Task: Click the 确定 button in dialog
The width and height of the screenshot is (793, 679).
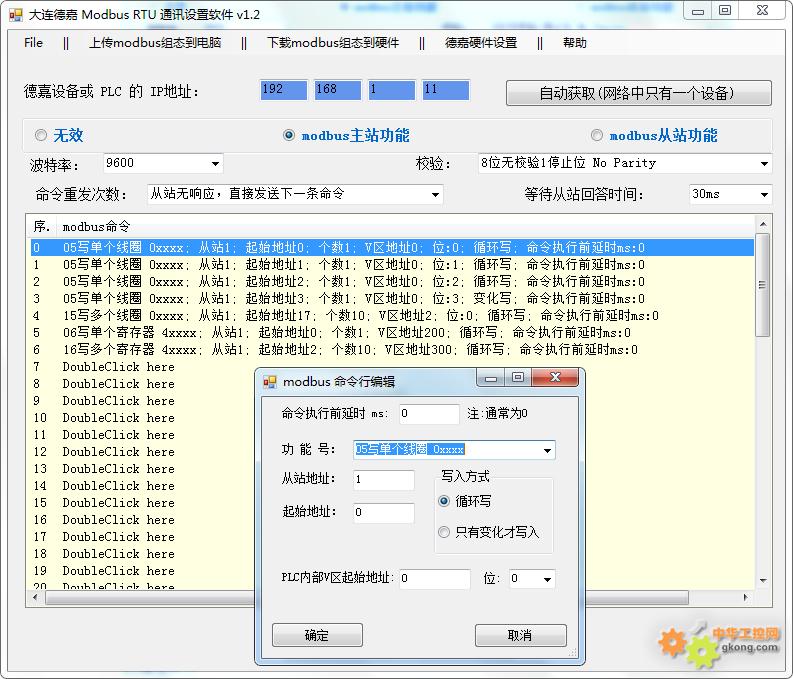Action: pos(317,635)
